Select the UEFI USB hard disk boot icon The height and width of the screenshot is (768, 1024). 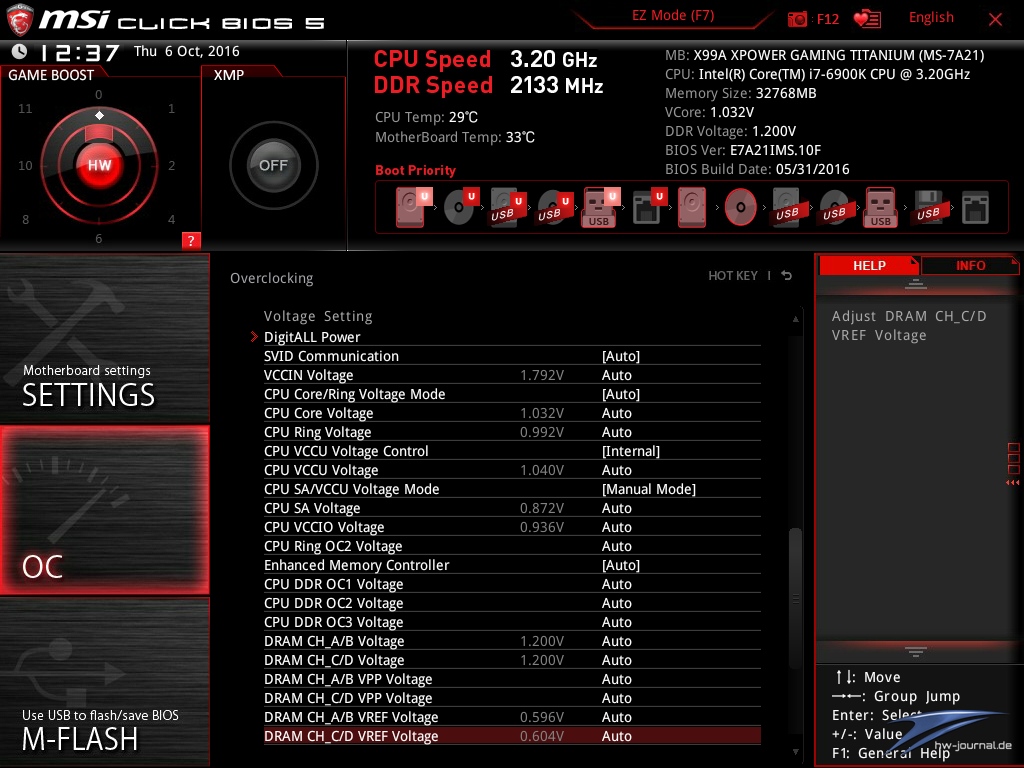tap(507, 208)
